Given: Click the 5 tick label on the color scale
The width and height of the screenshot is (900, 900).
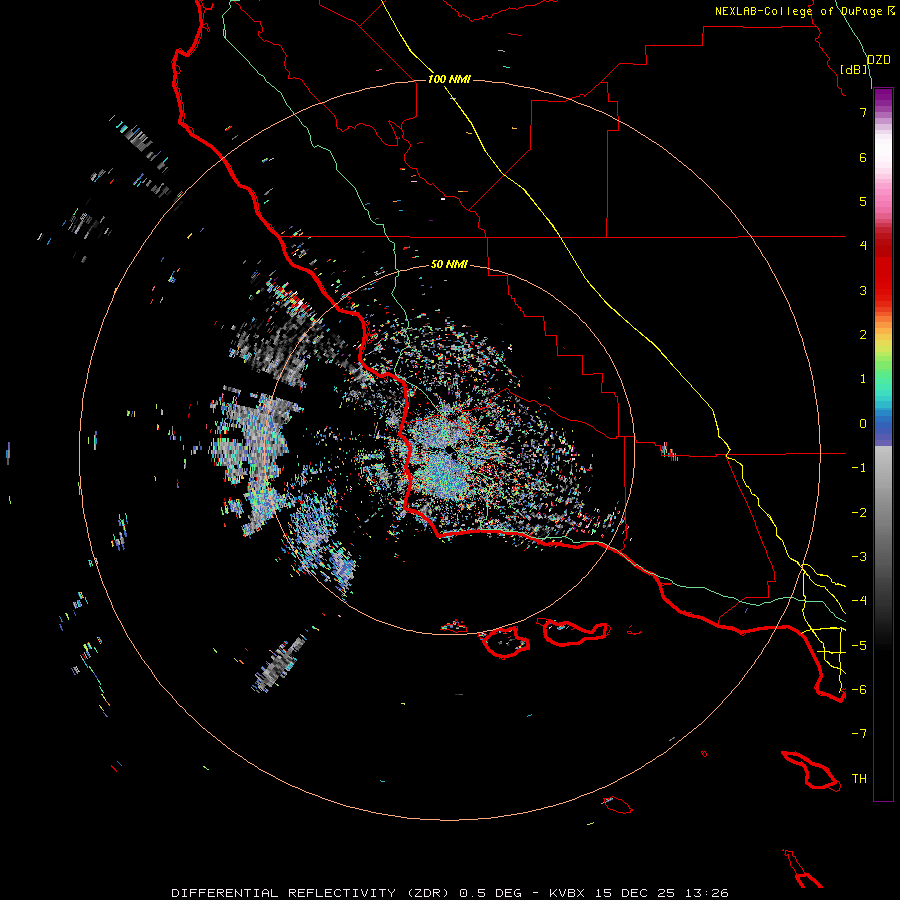Looking at the screenshot, I should pos(863,201).
